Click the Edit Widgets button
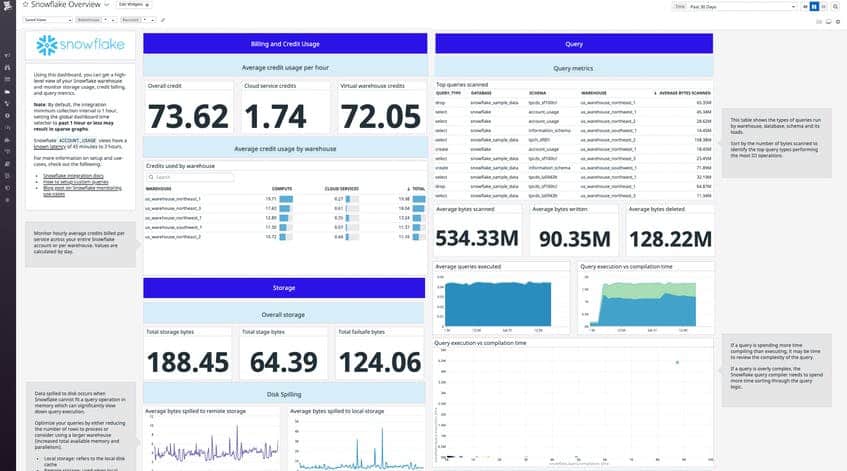Image resolution: width=847 pixels, height=471 pixels. tap(133, 4)
